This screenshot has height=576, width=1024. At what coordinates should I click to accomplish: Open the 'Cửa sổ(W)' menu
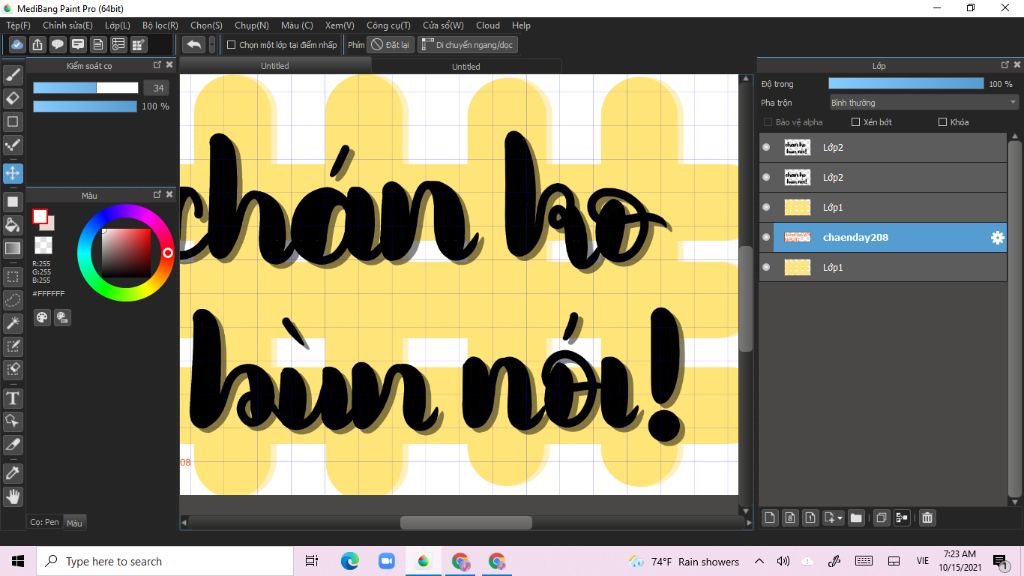pyautogui.click(x=443, y=25)
